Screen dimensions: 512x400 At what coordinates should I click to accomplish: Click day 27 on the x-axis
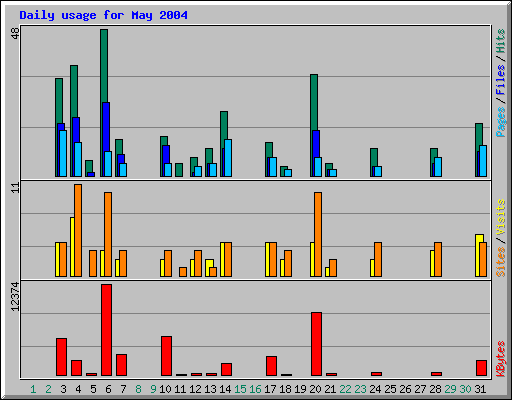point(420,389)
